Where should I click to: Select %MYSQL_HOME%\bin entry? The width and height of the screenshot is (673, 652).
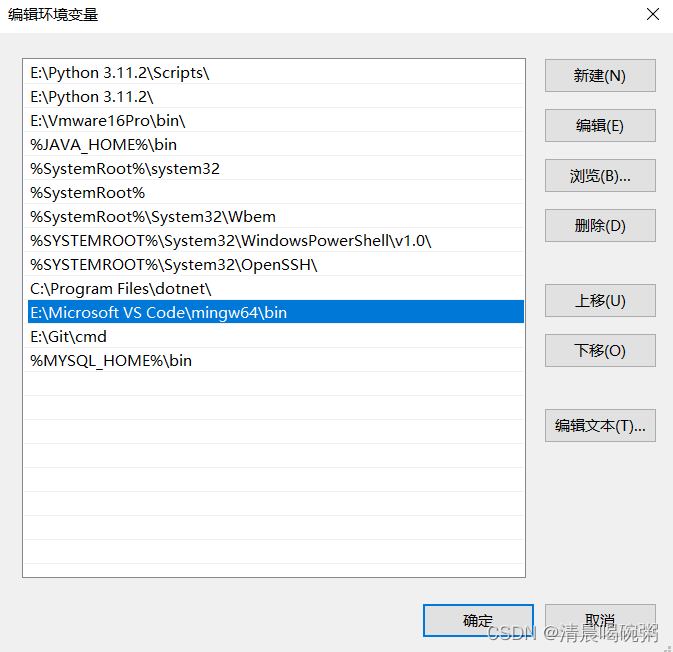pyautogui.click(x=276, y=361)
